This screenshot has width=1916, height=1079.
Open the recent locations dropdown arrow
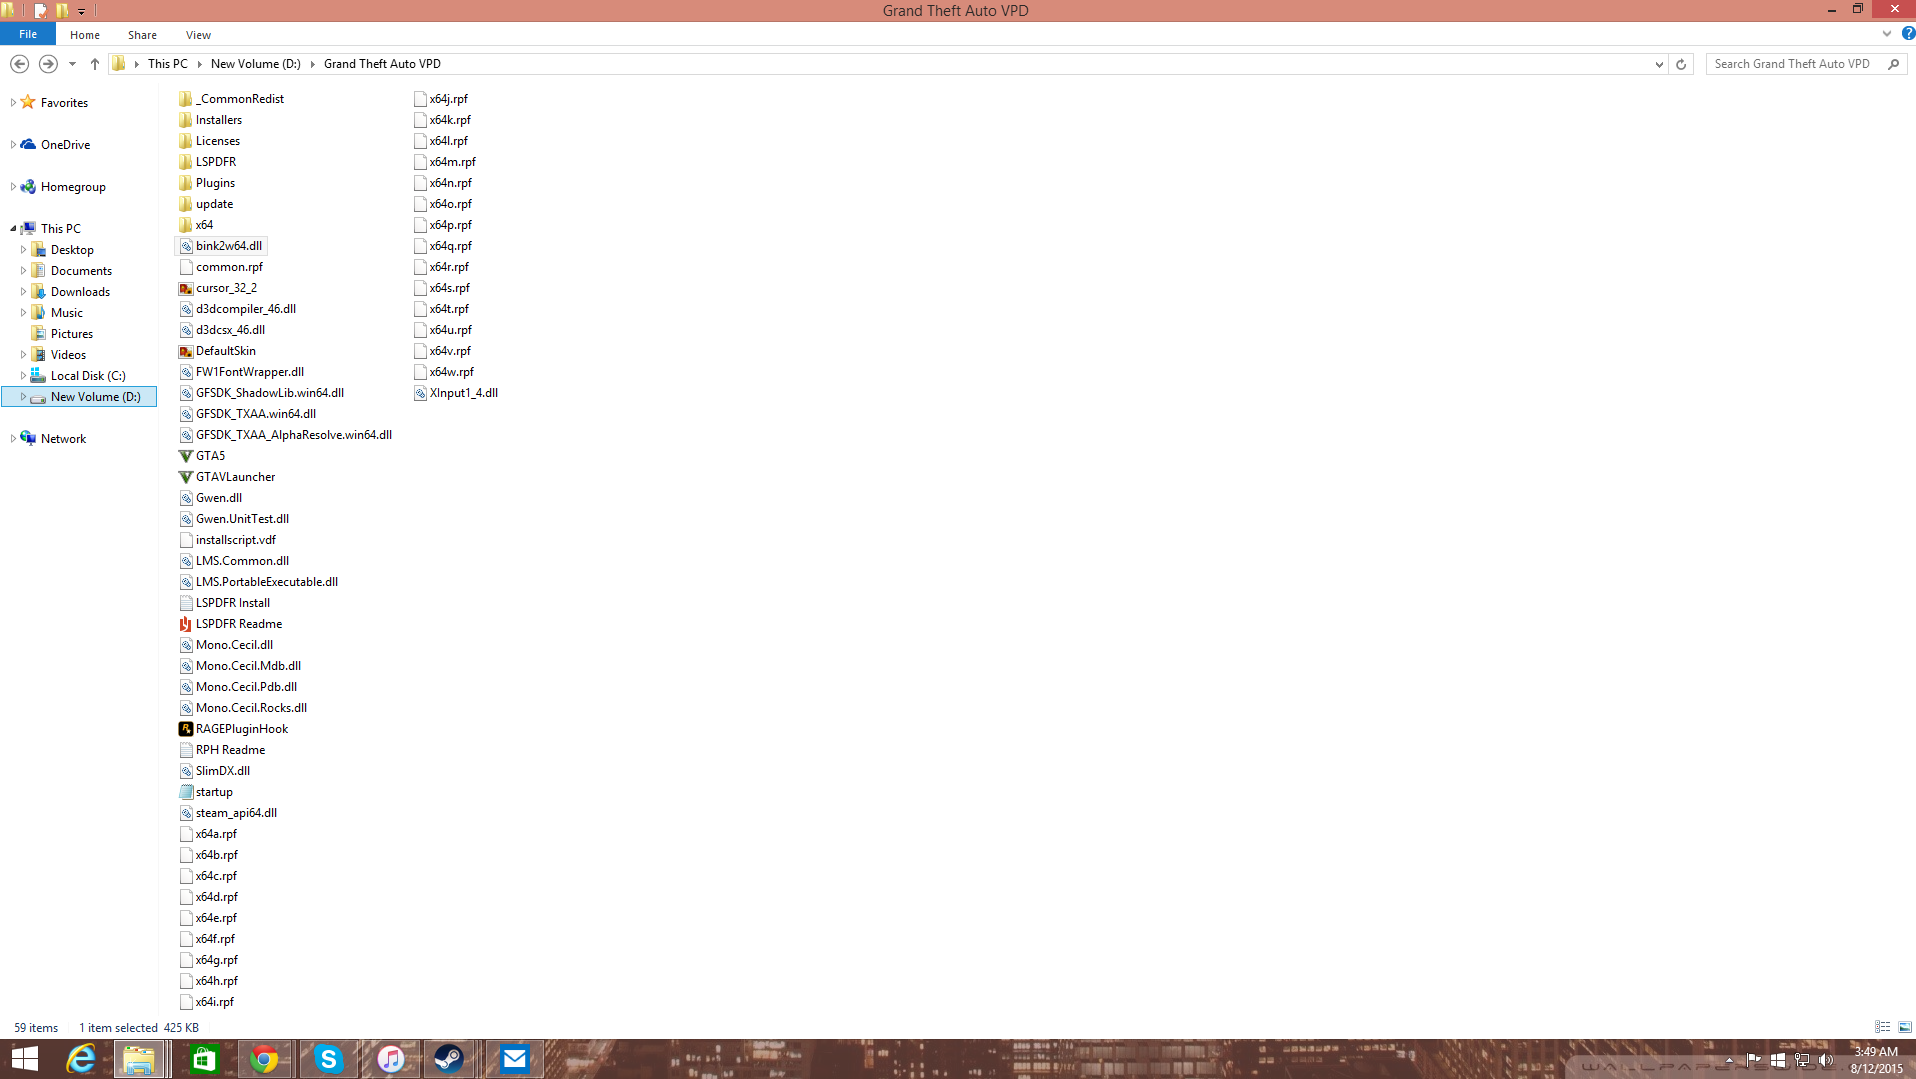point(72,64)
